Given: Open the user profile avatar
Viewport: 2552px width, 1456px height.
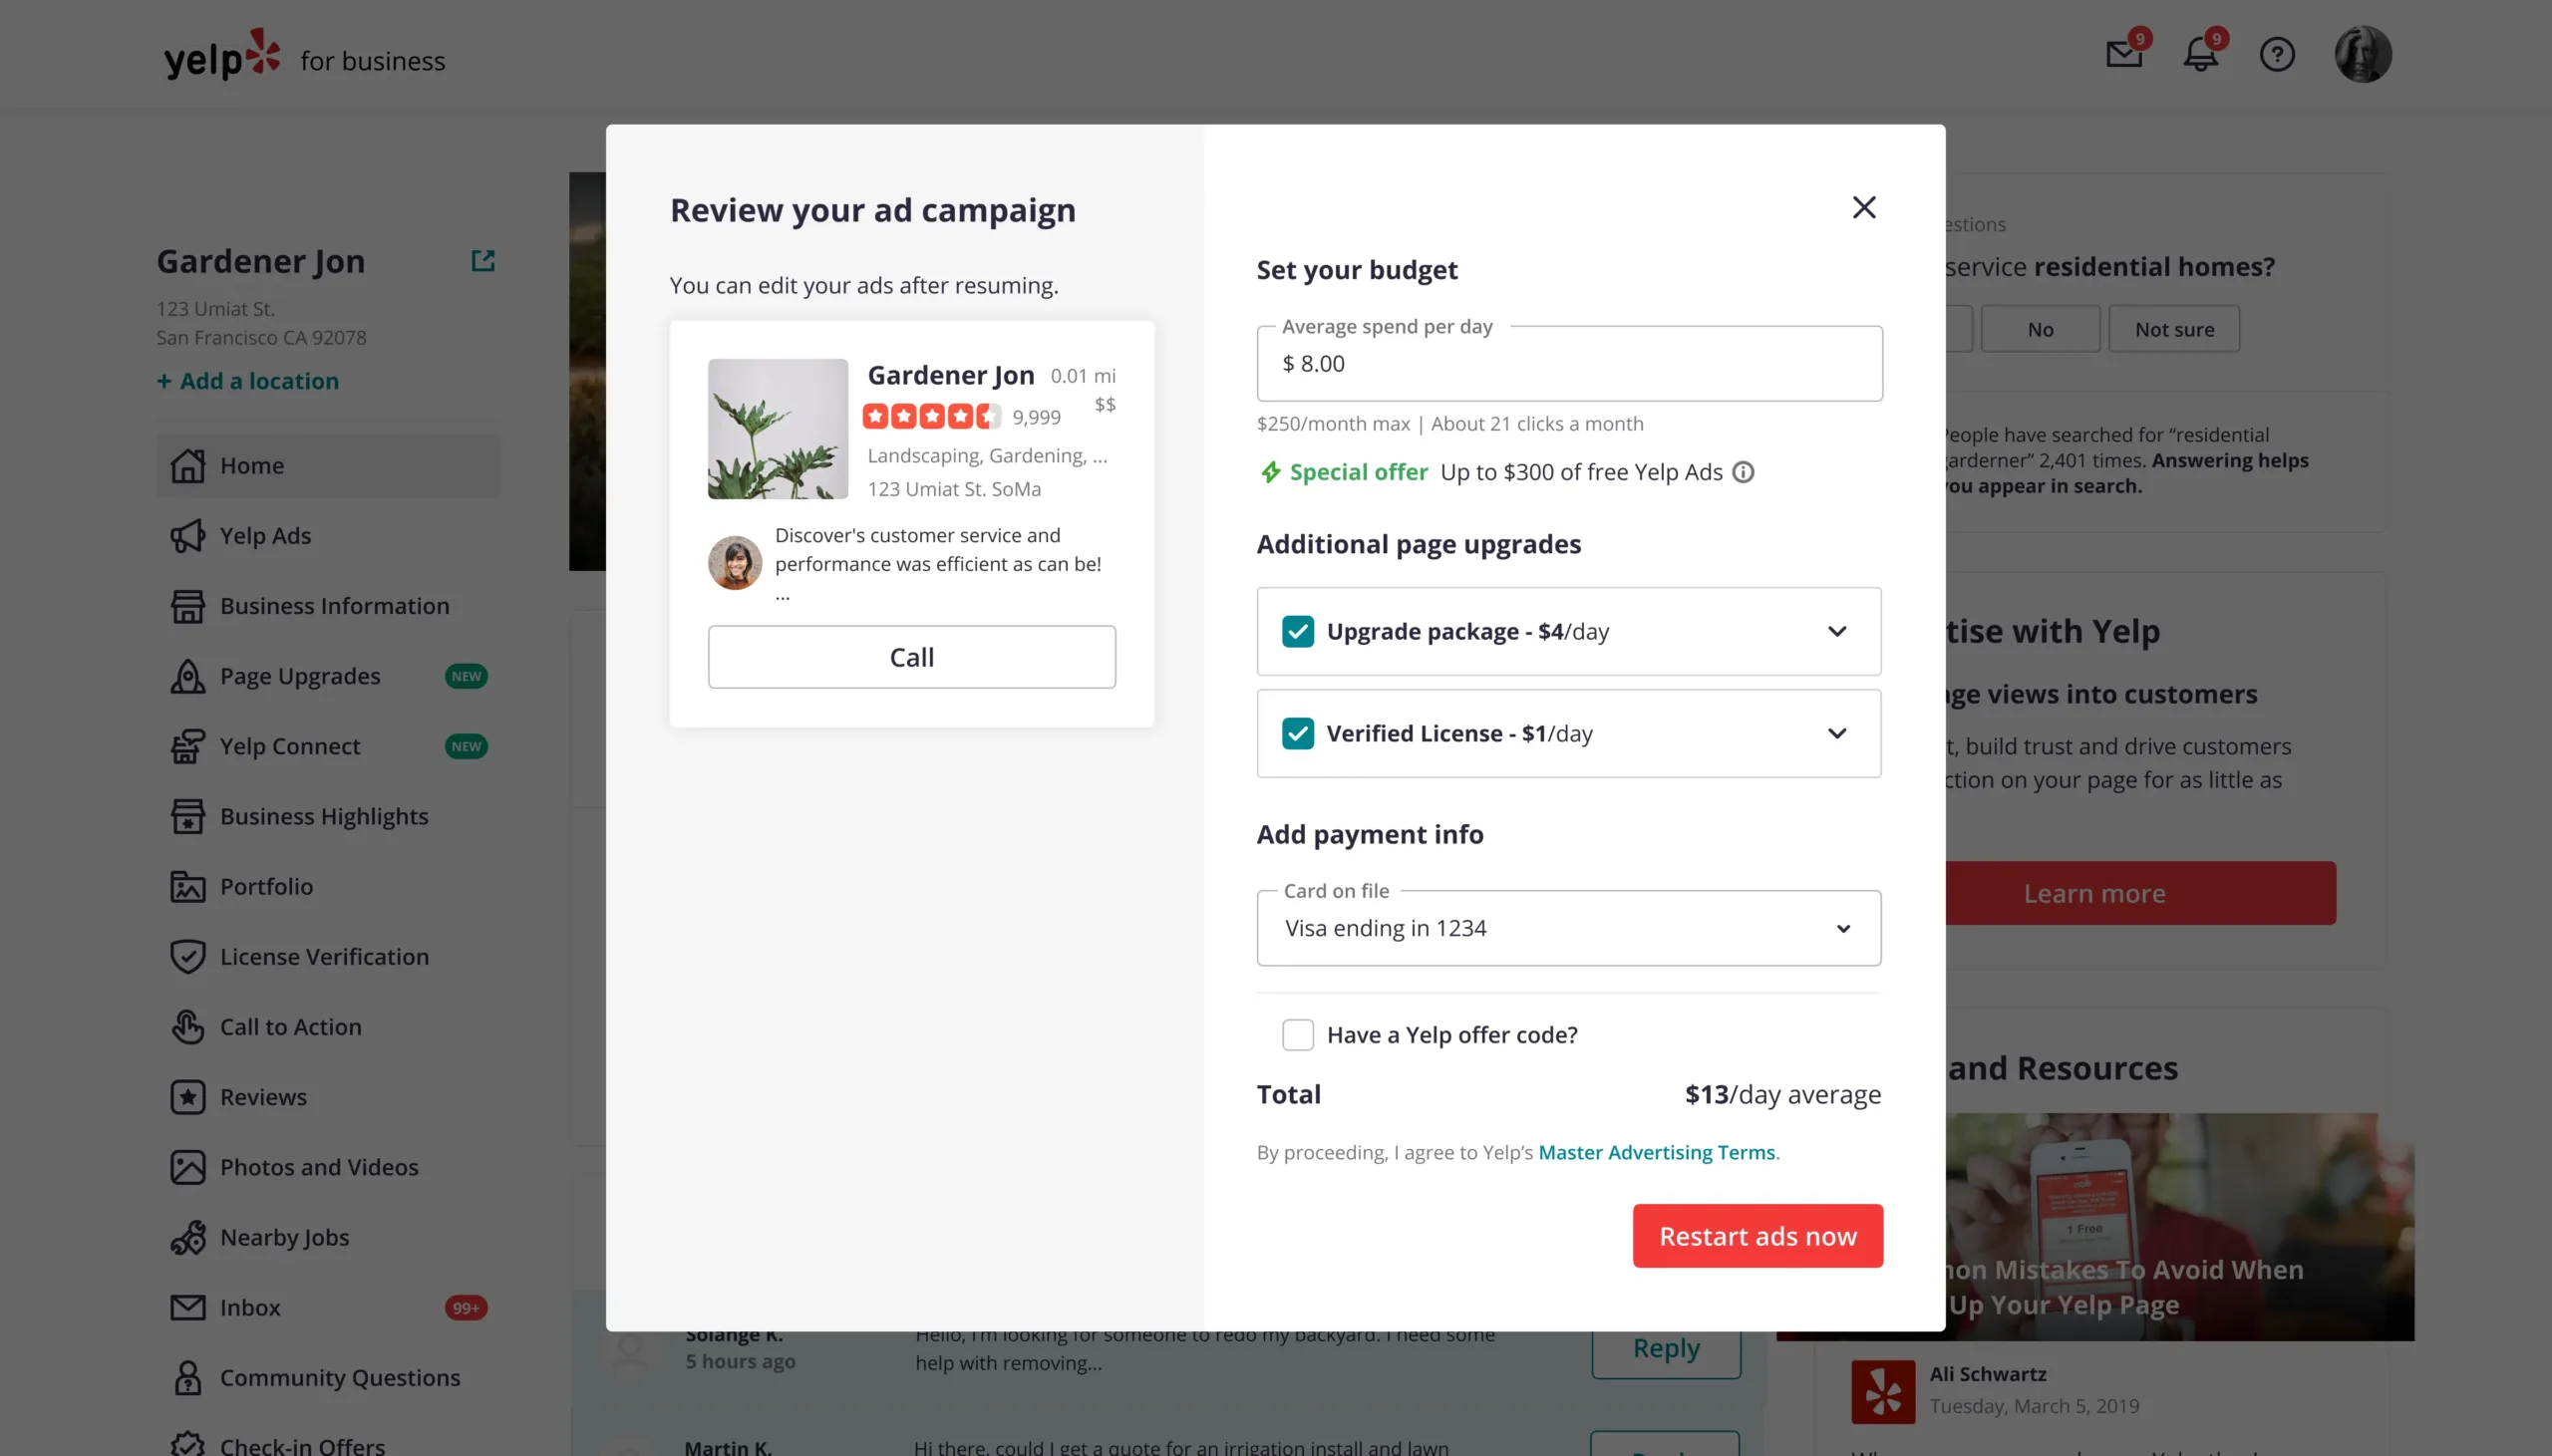Looking at the screenshot, I should (x=2363, y=54).
